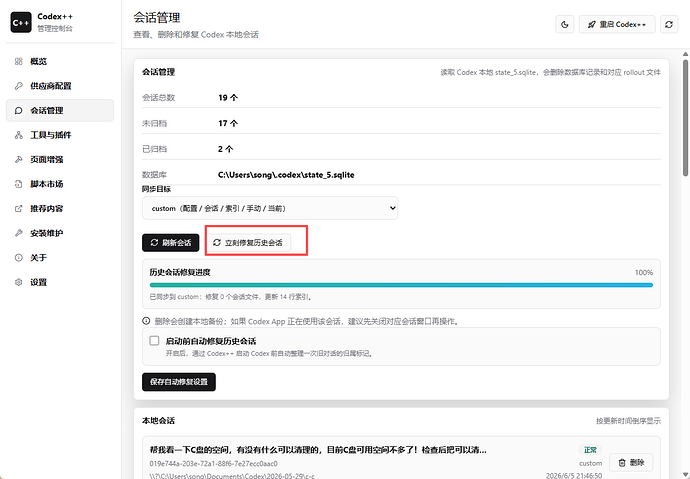Click the scrollbar down arrow

(685, 475)
